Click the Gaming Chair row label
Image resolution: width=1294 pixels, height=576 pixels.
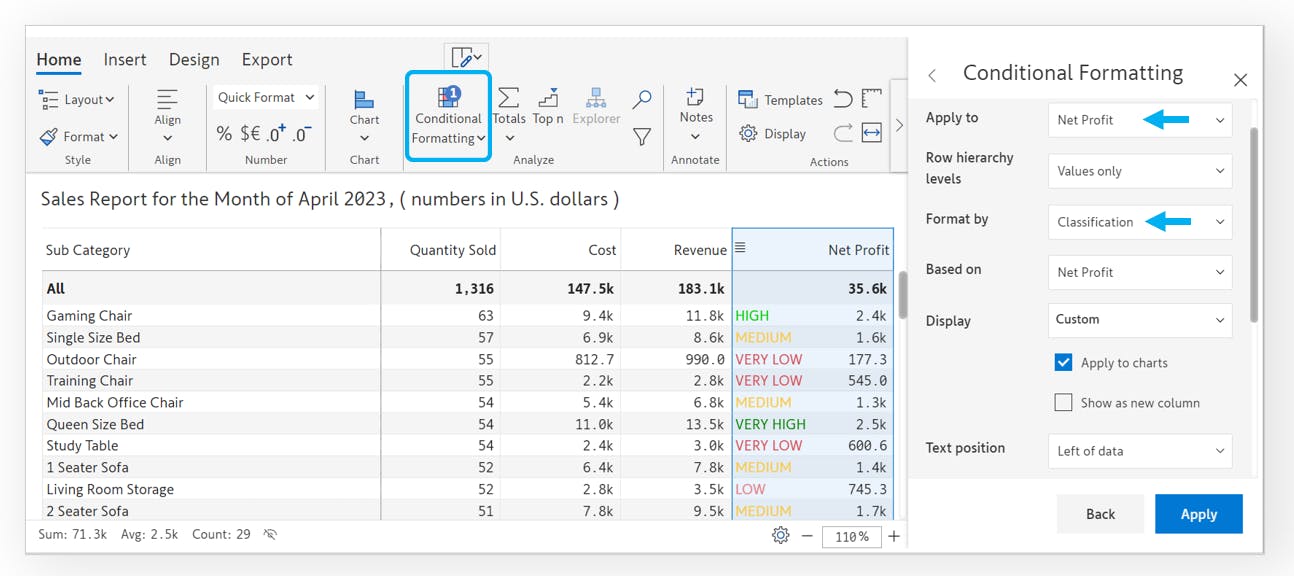(x=89, y=316)
